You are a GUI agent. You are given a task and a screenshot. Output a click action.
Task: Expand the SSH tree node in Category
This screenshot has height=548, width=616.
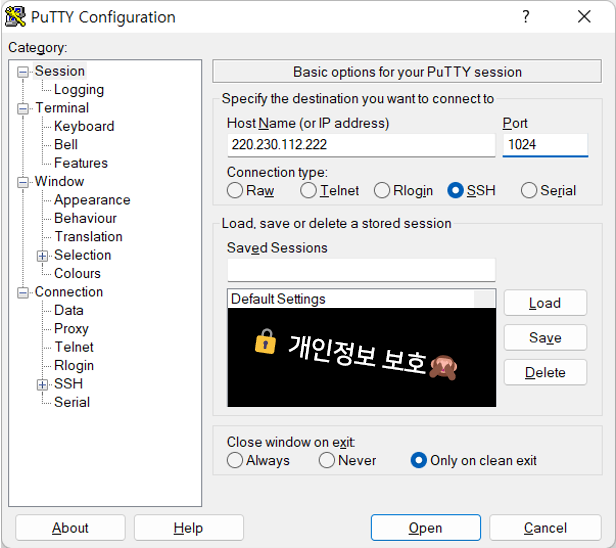tap(42, 385)
